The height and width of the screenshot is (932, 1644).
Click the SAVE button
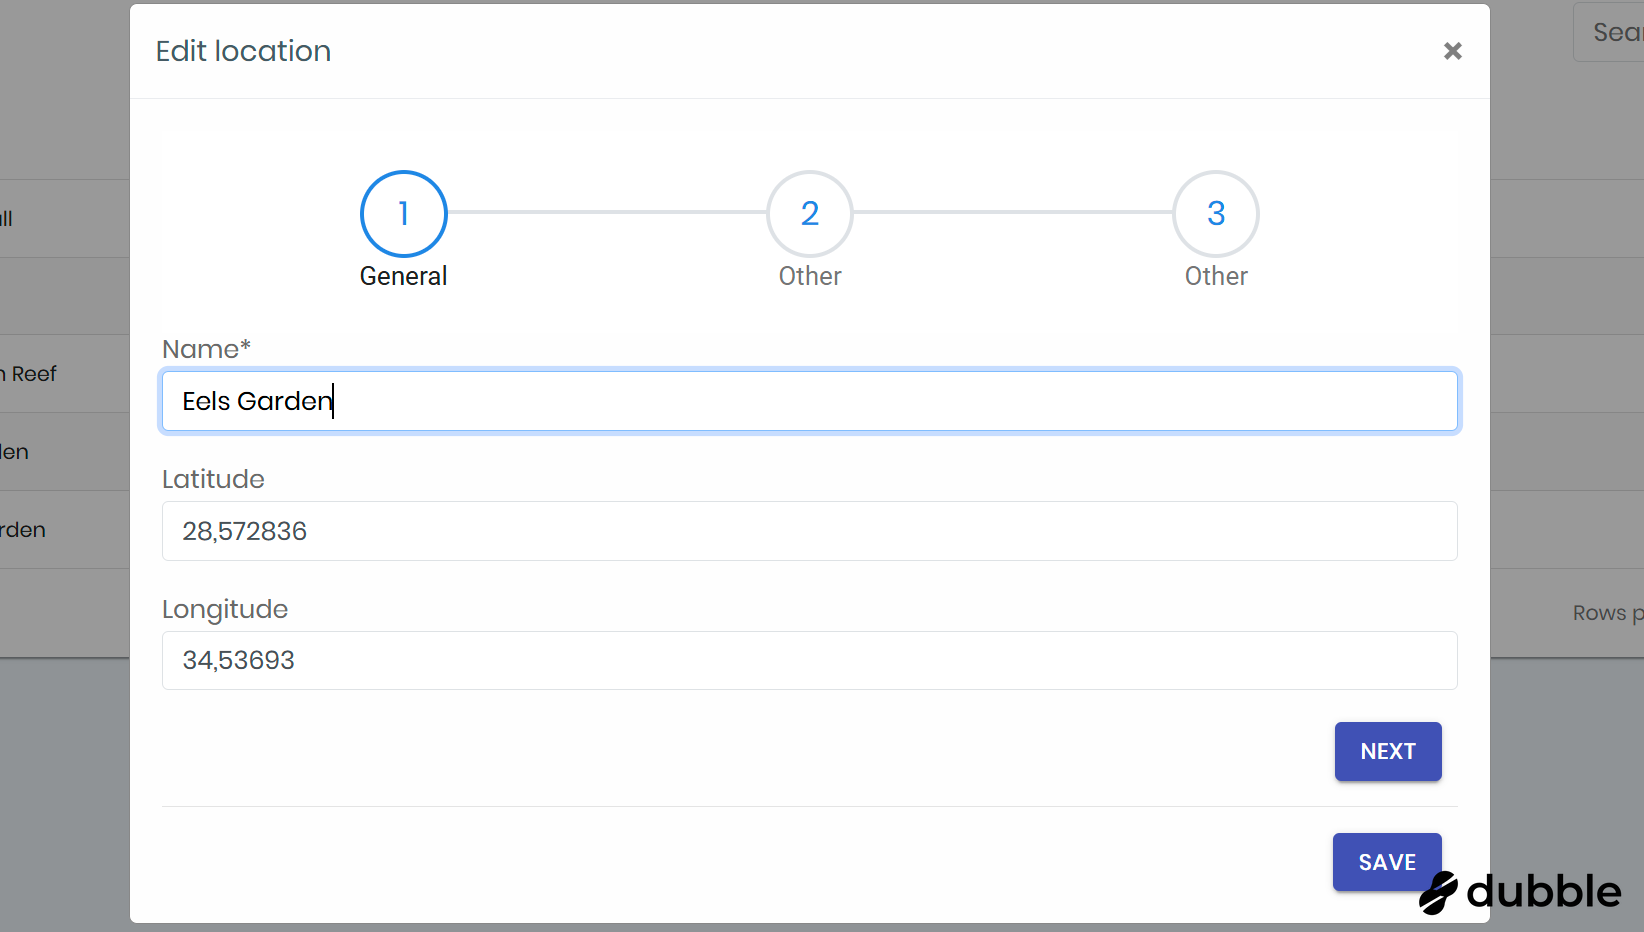coord(1387,862)
